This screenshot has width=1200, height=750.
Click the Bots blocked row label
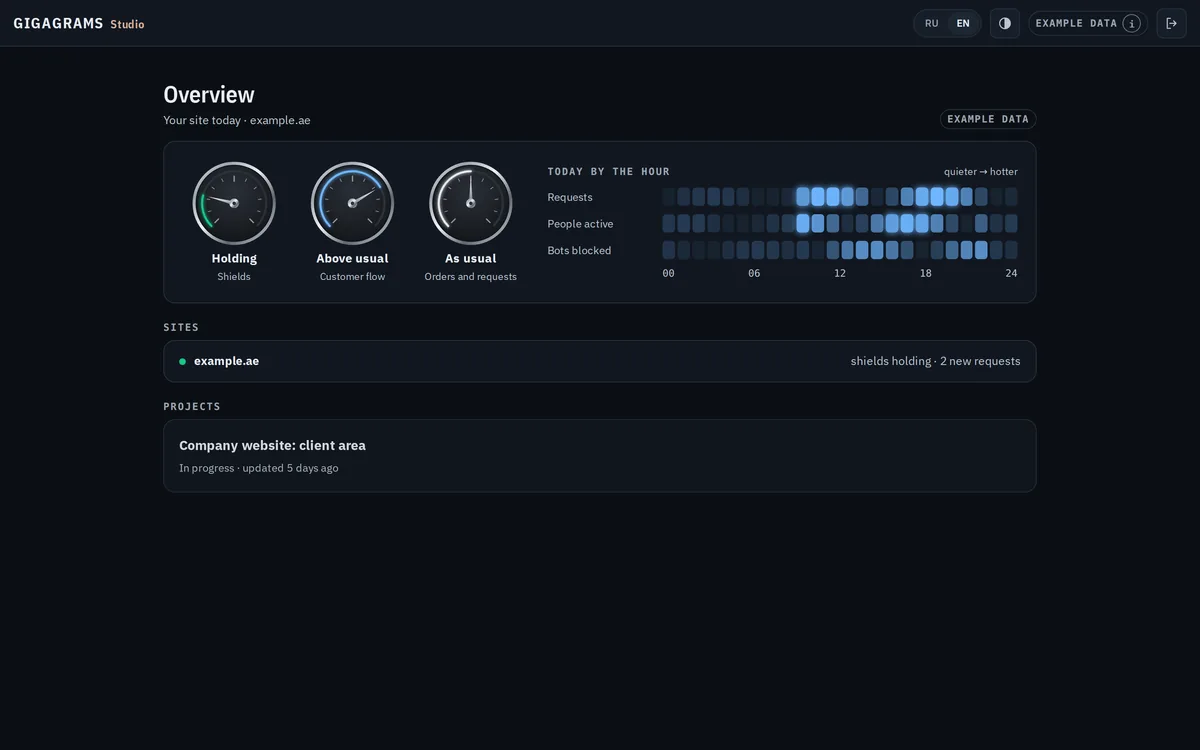[x=579, y=251]
